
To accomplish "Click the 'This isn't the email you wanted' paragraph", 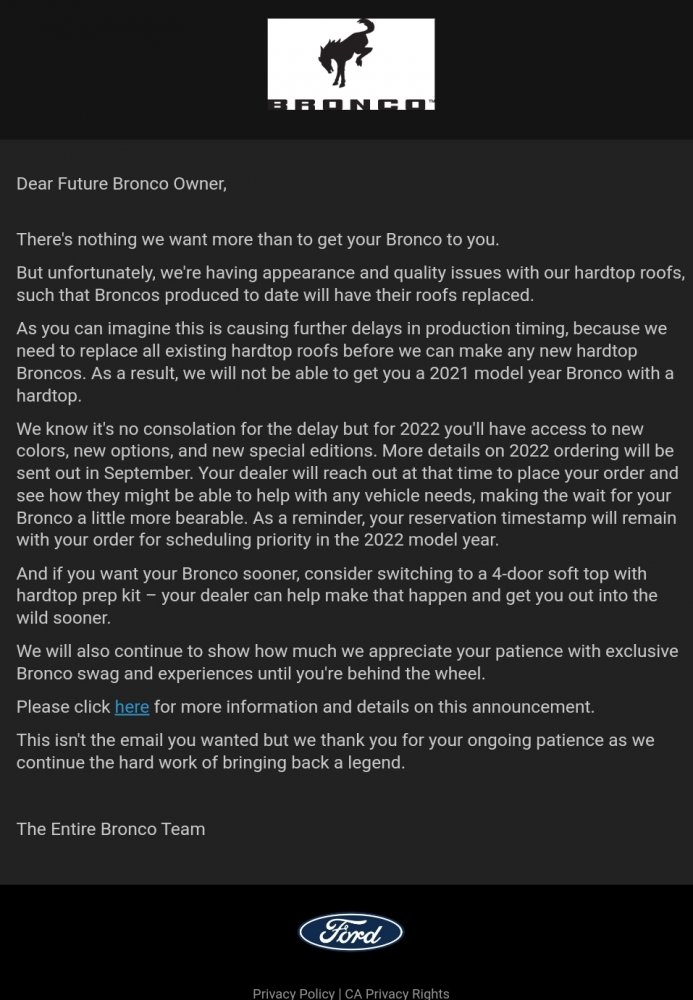I will 335,751.
